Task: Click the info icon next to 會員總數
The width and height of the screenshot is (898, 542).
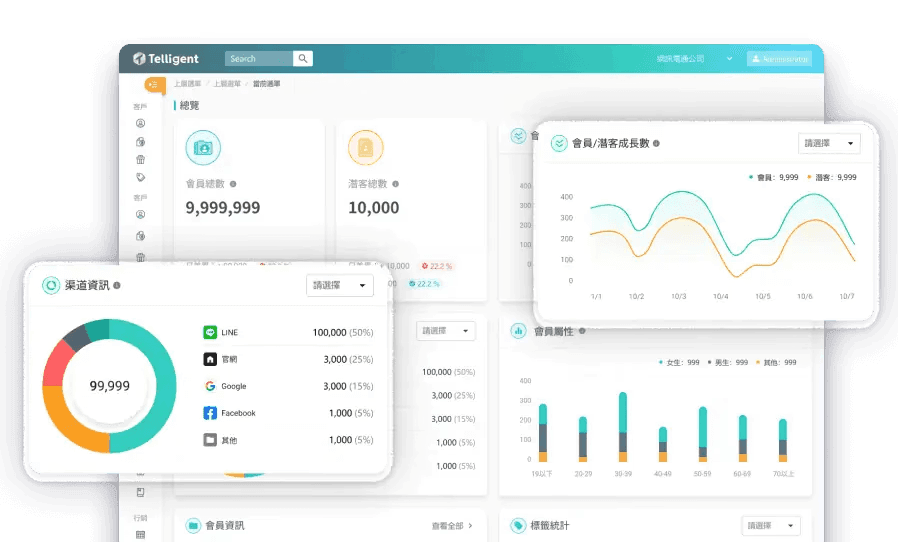Action: 233,184
